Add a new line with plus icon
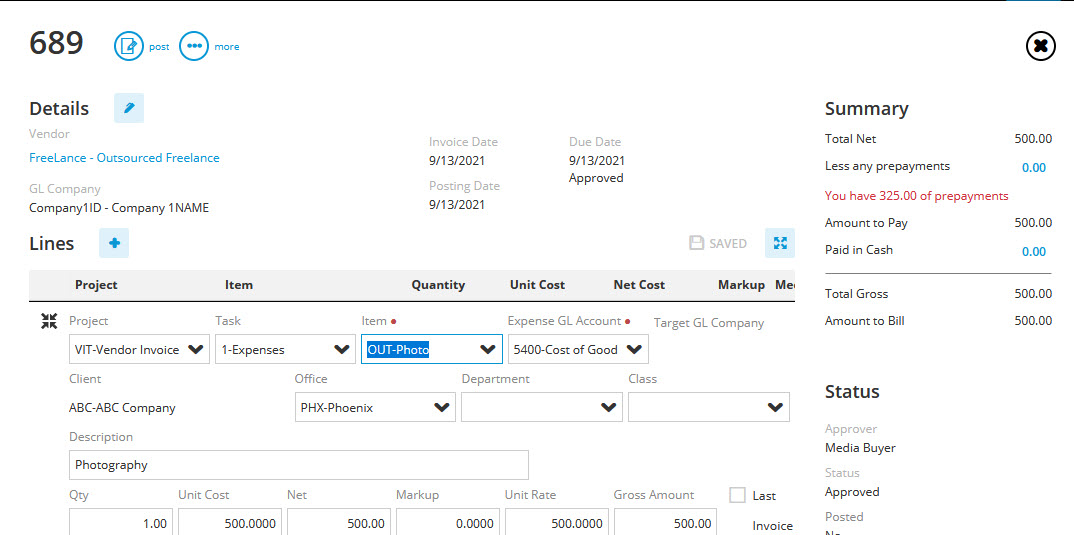This screenshot has height=535, width=1074. click(x=114, y=243)
